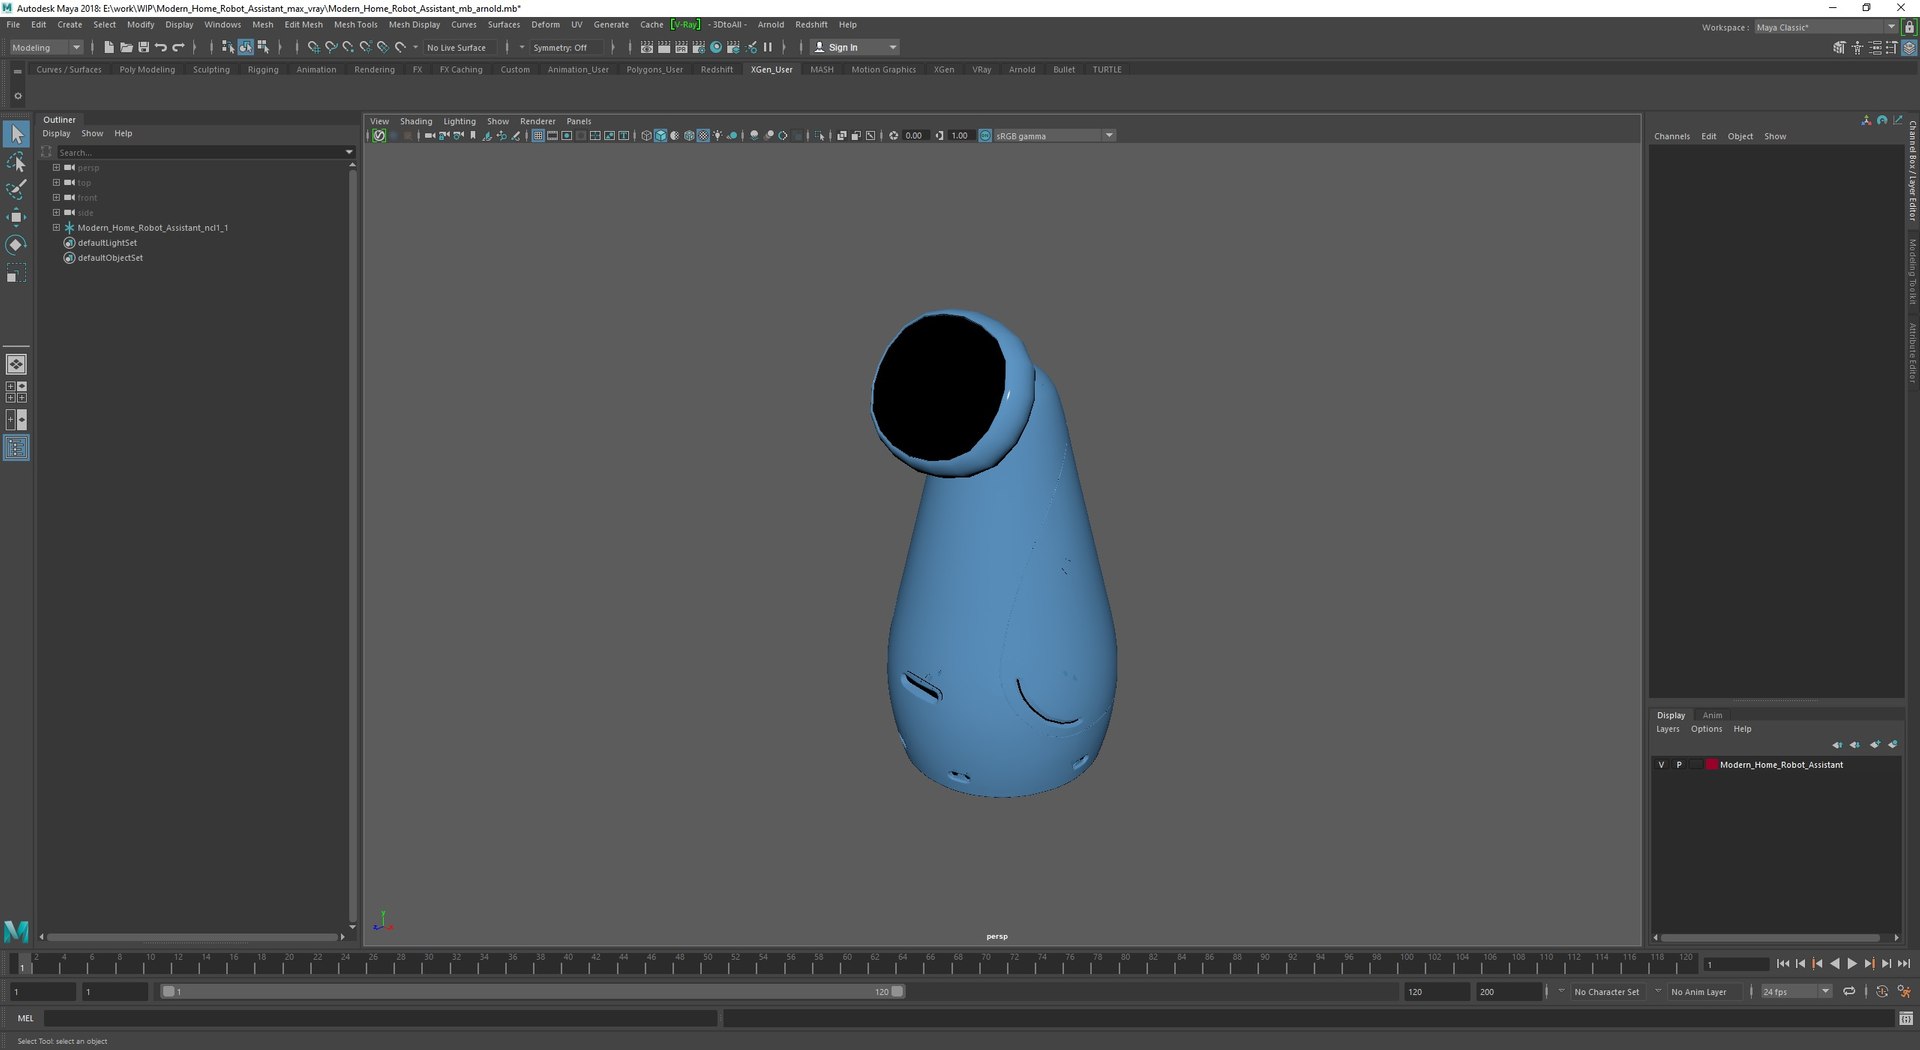Open the Modeling menu set dropdown
Screen dimensions: 1920x1050
(46, 47)
